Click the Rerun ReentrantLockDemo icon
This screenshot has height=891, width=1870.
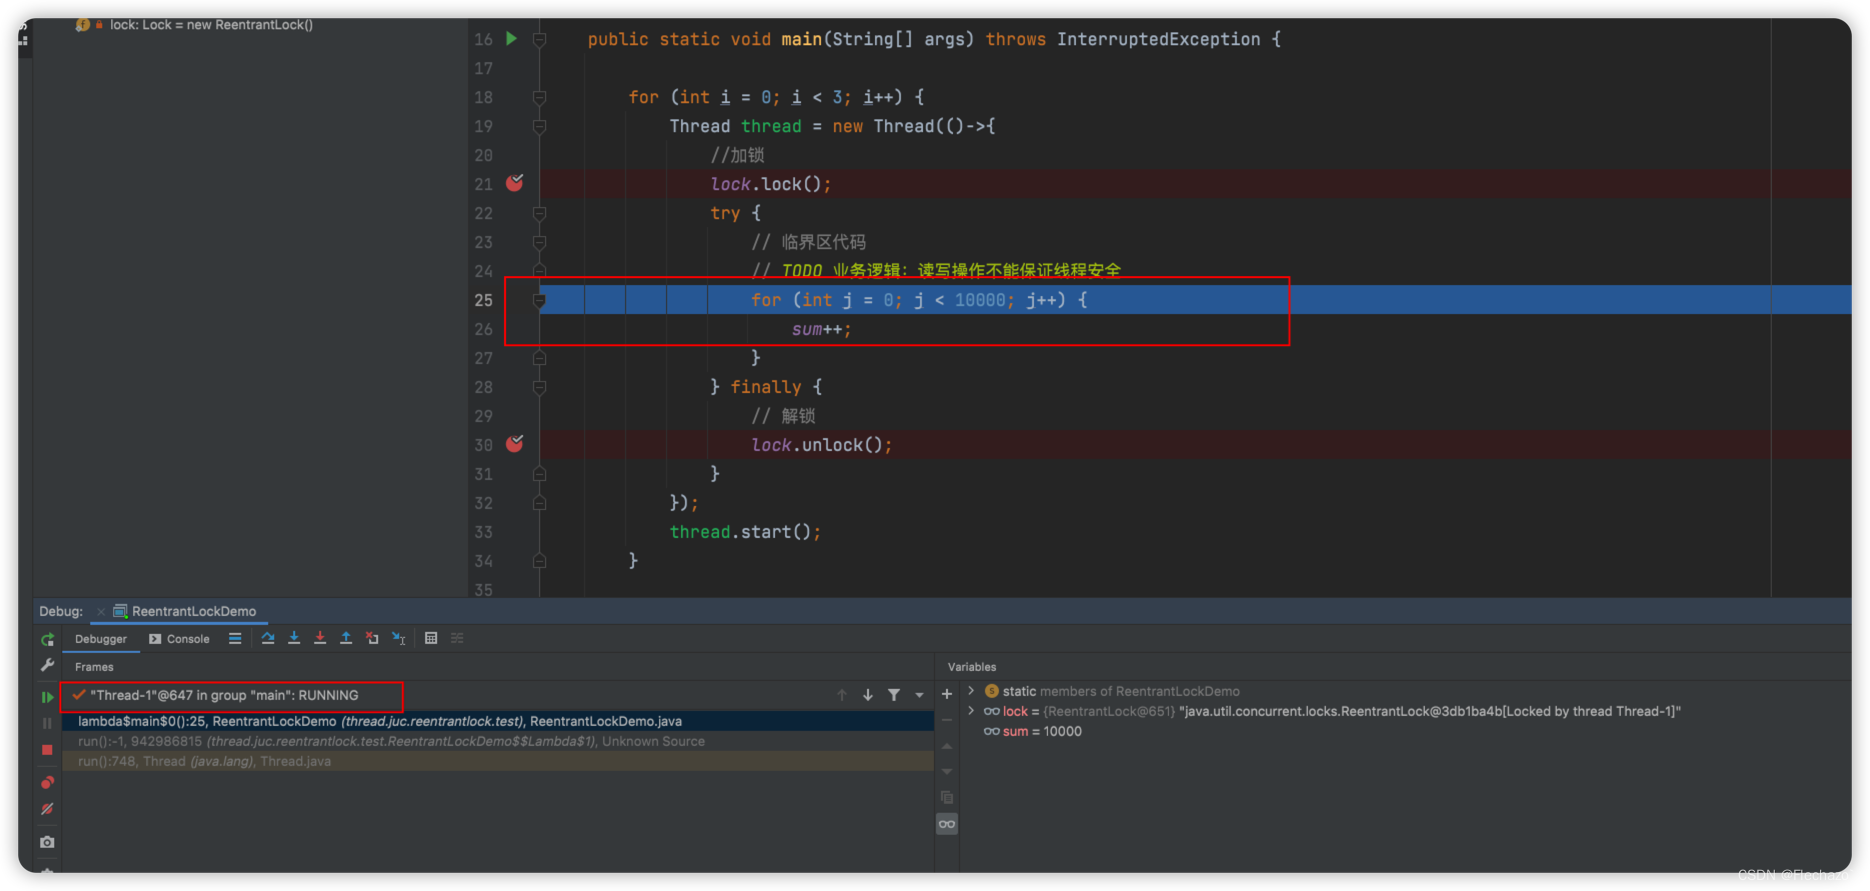click(x=47, y=639)
